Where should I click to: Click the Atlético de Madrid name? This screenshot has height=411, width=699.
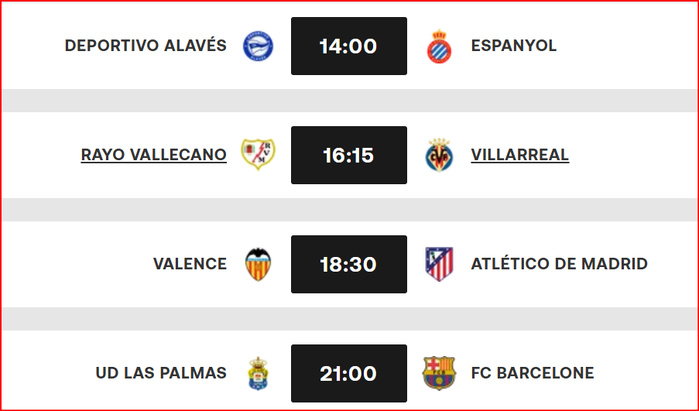(559, 264)
